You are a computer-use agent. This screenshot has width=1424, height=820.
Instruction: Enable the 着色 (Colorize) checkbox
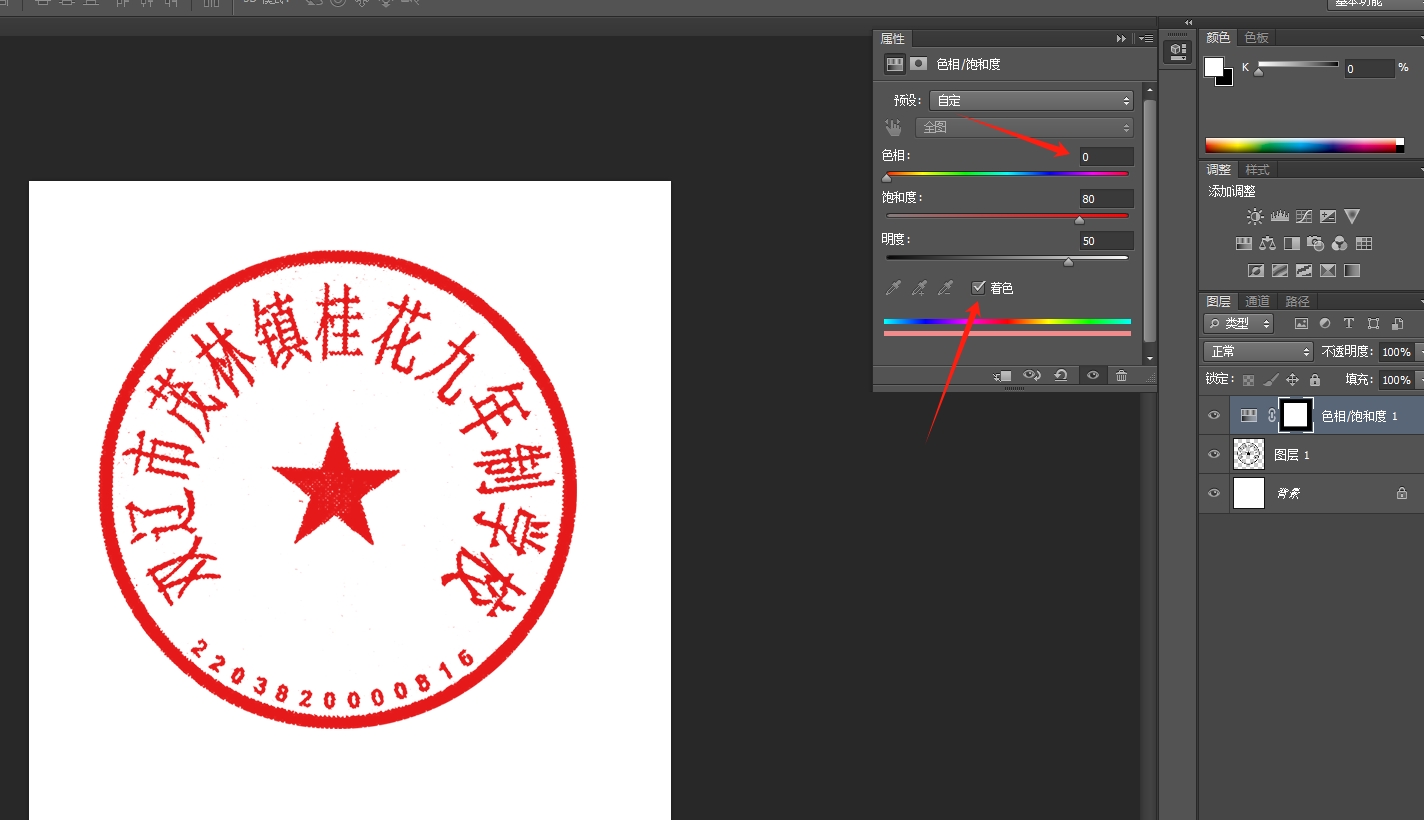978,287
